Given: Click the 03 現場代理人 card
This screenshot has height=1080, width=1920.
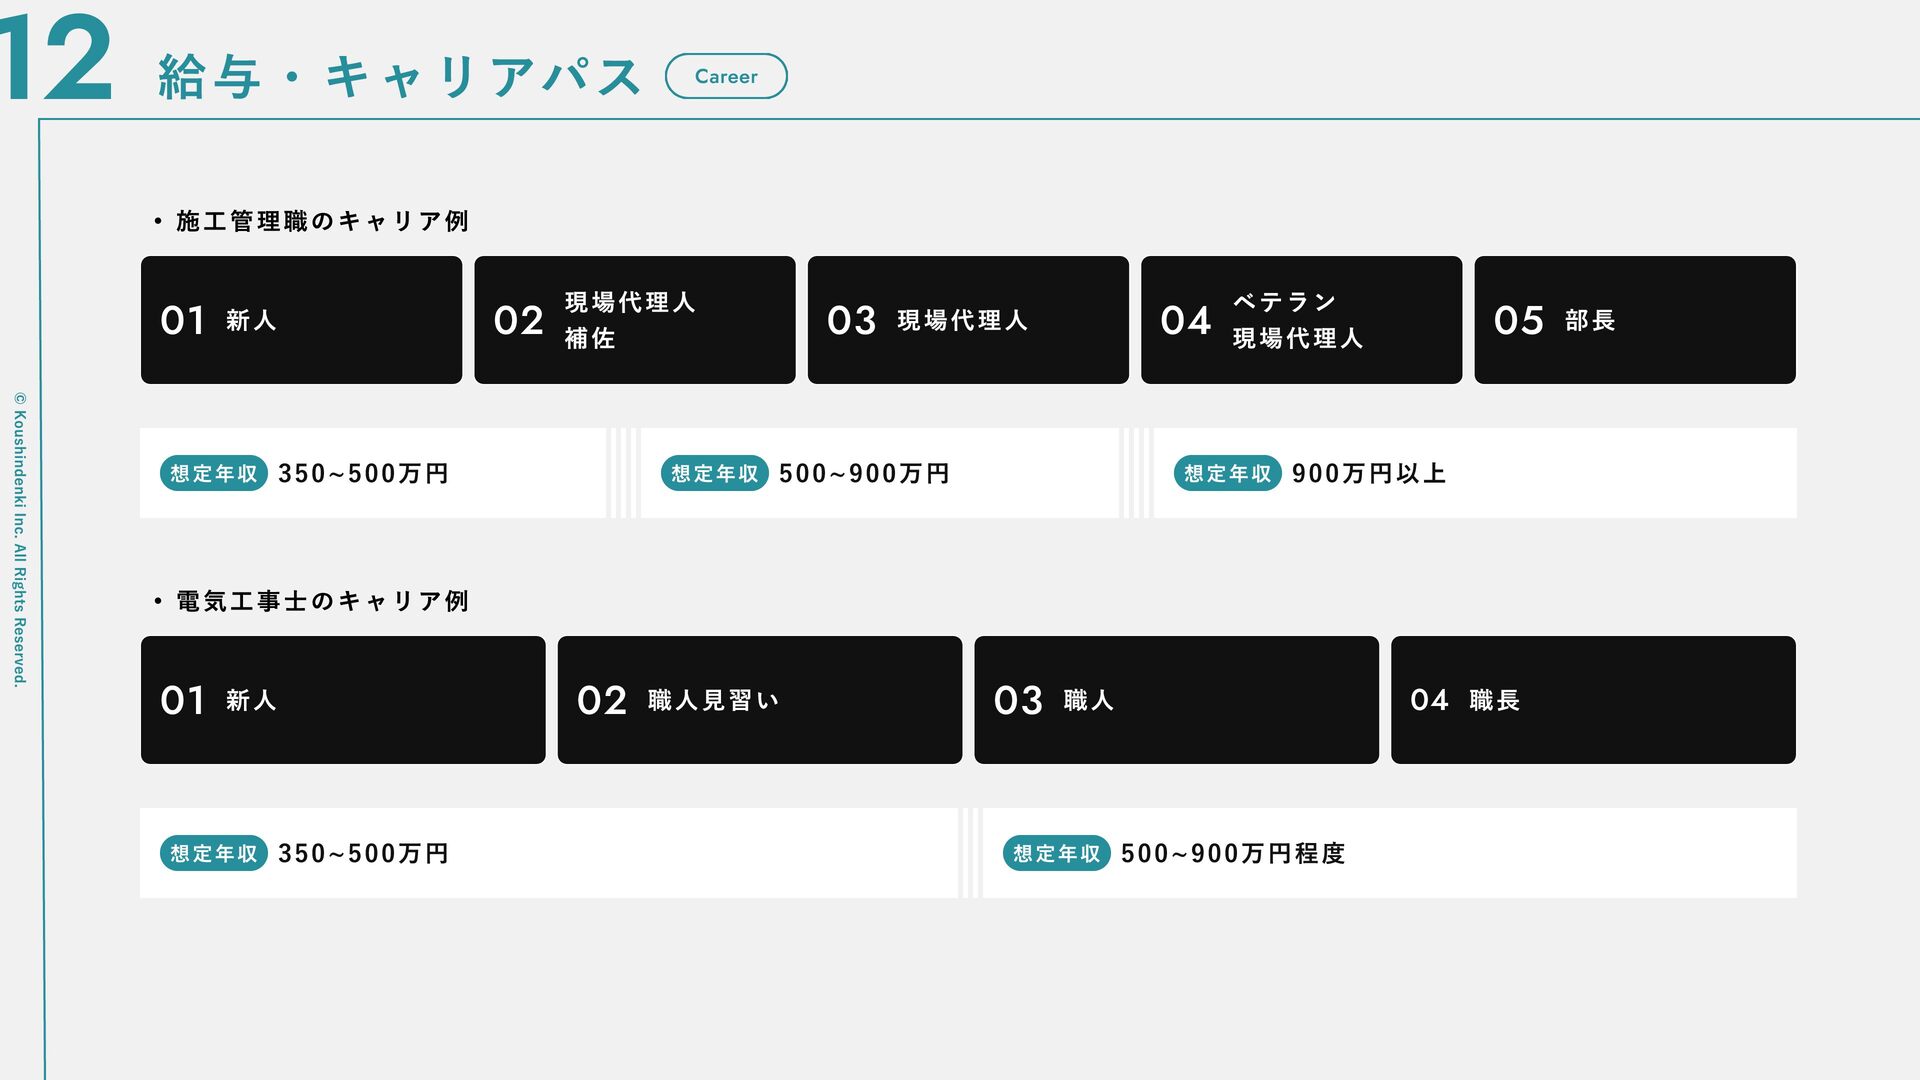Looking at the screenshot, I should (967, 320).
